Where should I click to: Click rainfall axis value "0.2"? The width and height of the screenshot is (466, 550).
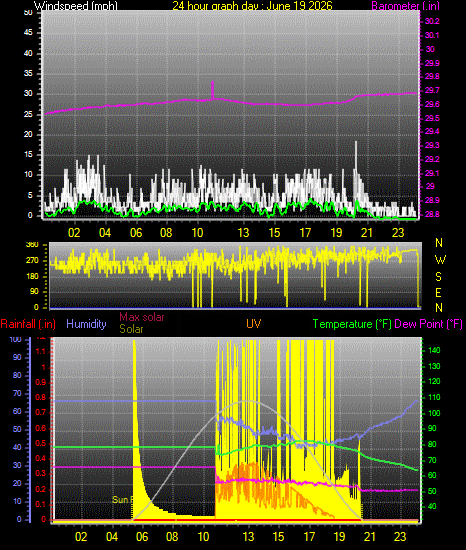(x=41, y=489)
